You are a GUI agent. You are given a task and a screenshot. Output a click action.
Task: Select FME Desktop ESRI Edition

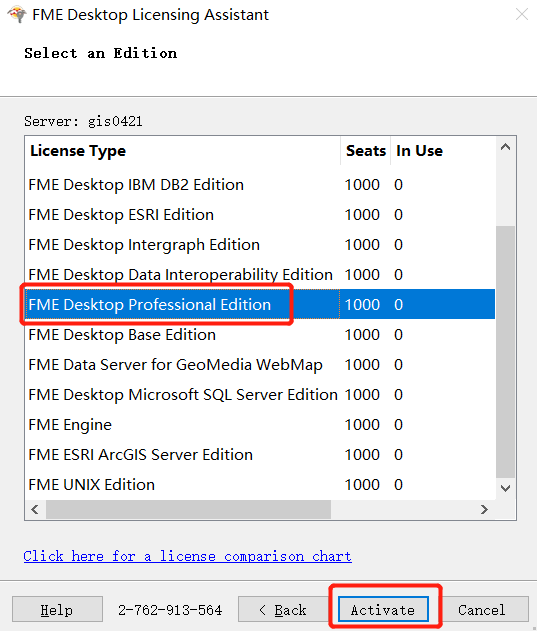click(x=260, y=214)
